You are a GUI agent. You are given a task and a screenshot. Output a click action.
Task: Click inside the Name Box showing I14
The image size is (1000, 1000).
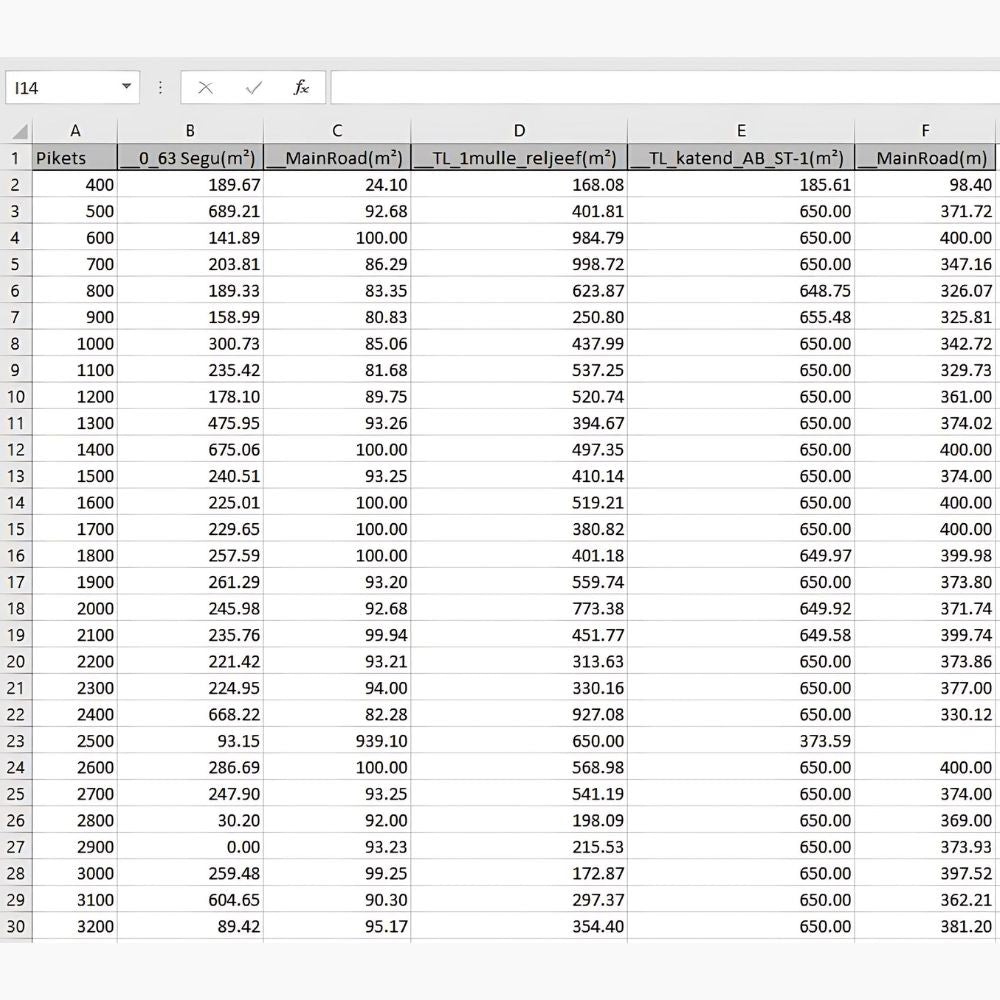pos(60,88)
